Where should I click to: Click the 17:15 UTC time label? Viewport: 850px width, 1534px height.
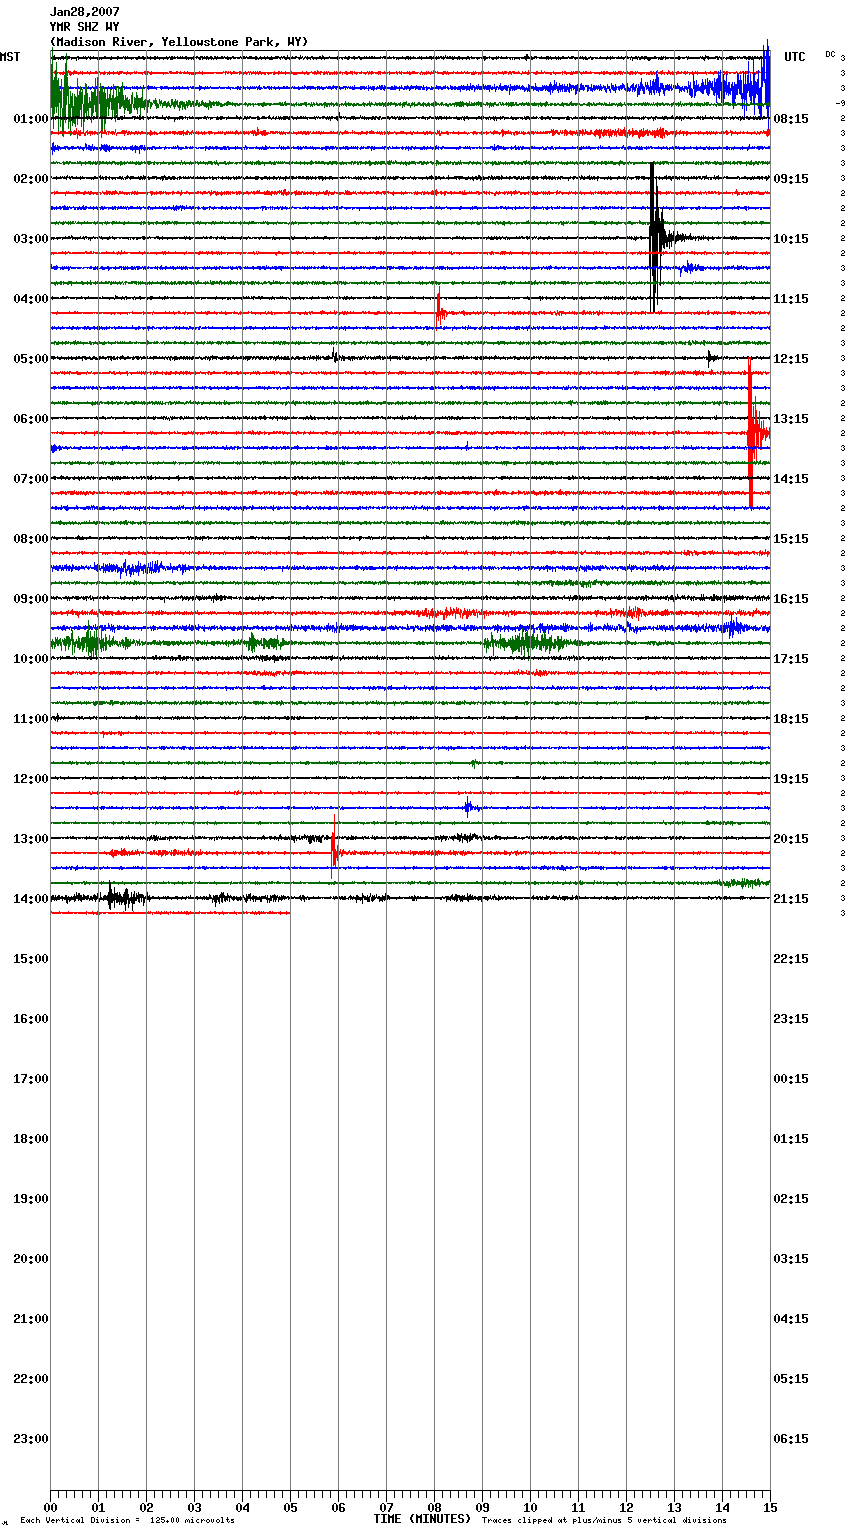[791, 659]
